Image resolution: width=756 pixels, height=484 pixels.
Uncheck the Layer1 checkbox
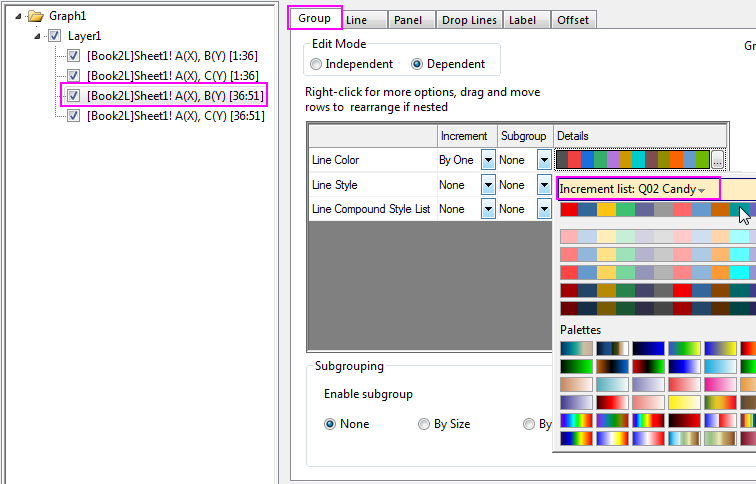tap(55, 36)
